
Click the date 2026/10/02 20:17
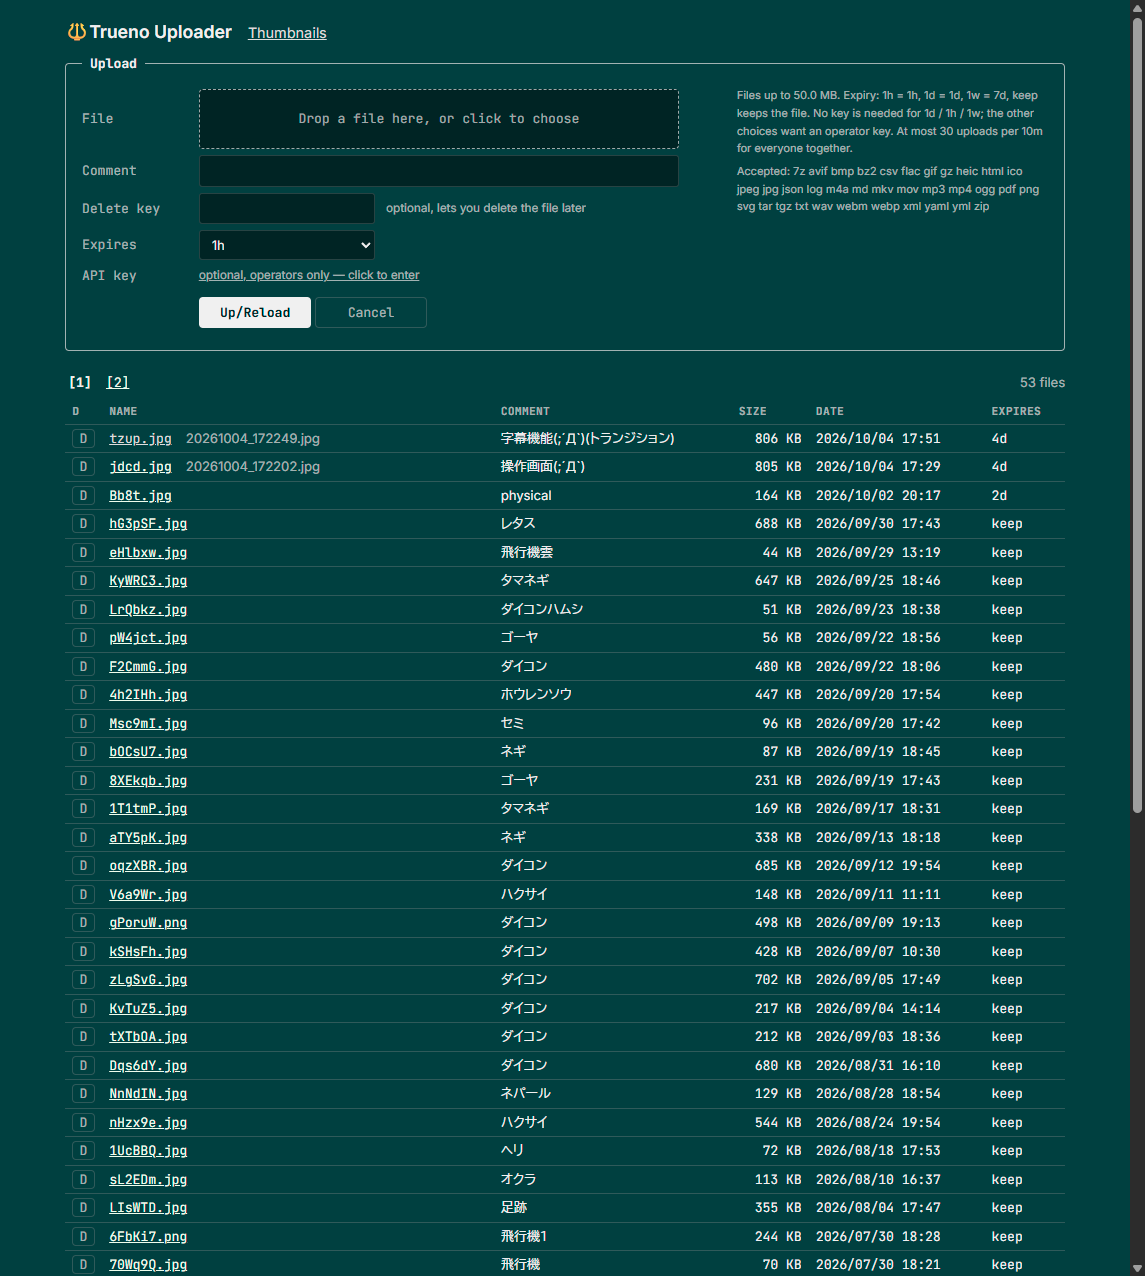click(x=878, y=495)
